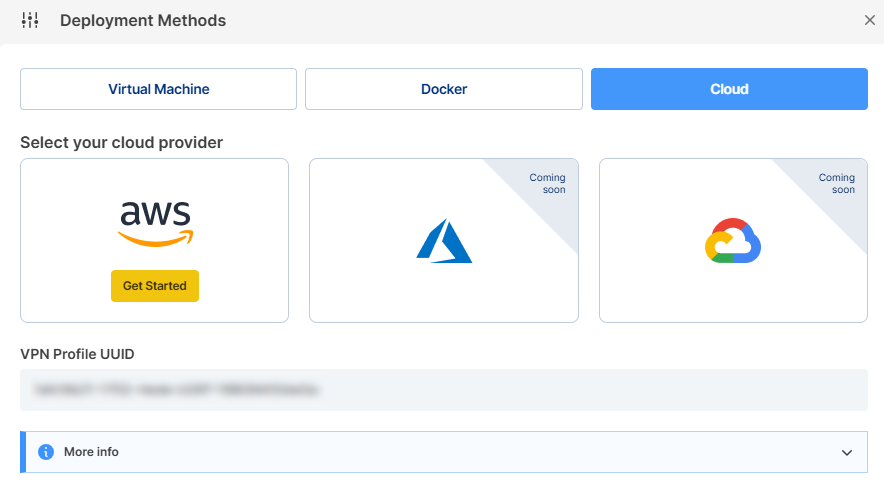The image size is (884, 485).
Task: Switch to the Virtual Machine tab
Action: pyautogui.click(x=158, y=89)
